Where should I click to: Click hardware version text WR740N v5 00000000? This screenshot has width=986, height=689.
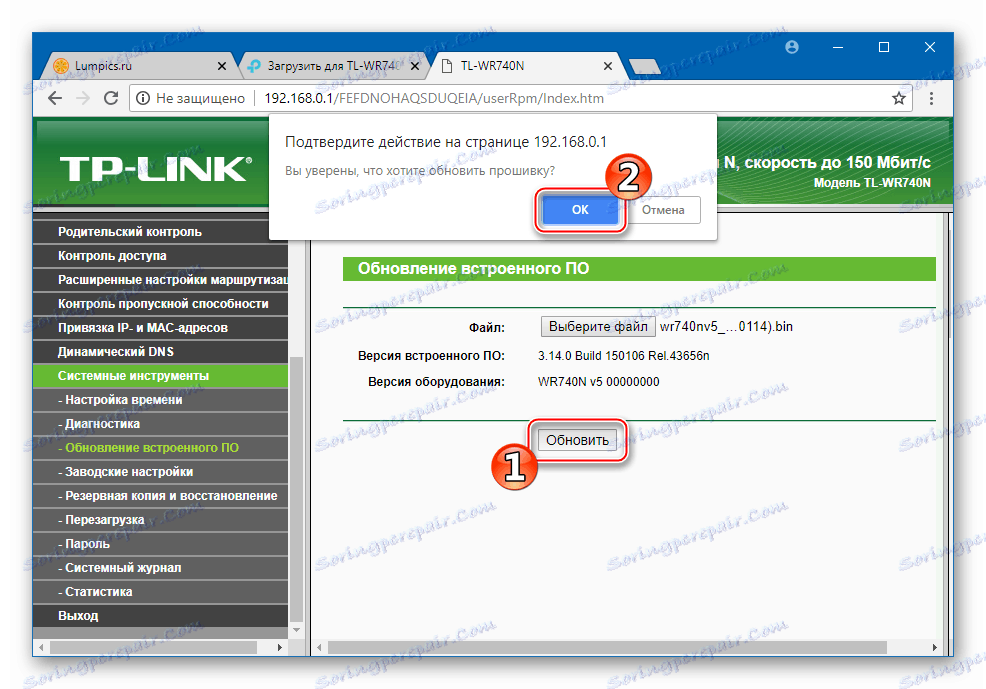tap(599, 382)
